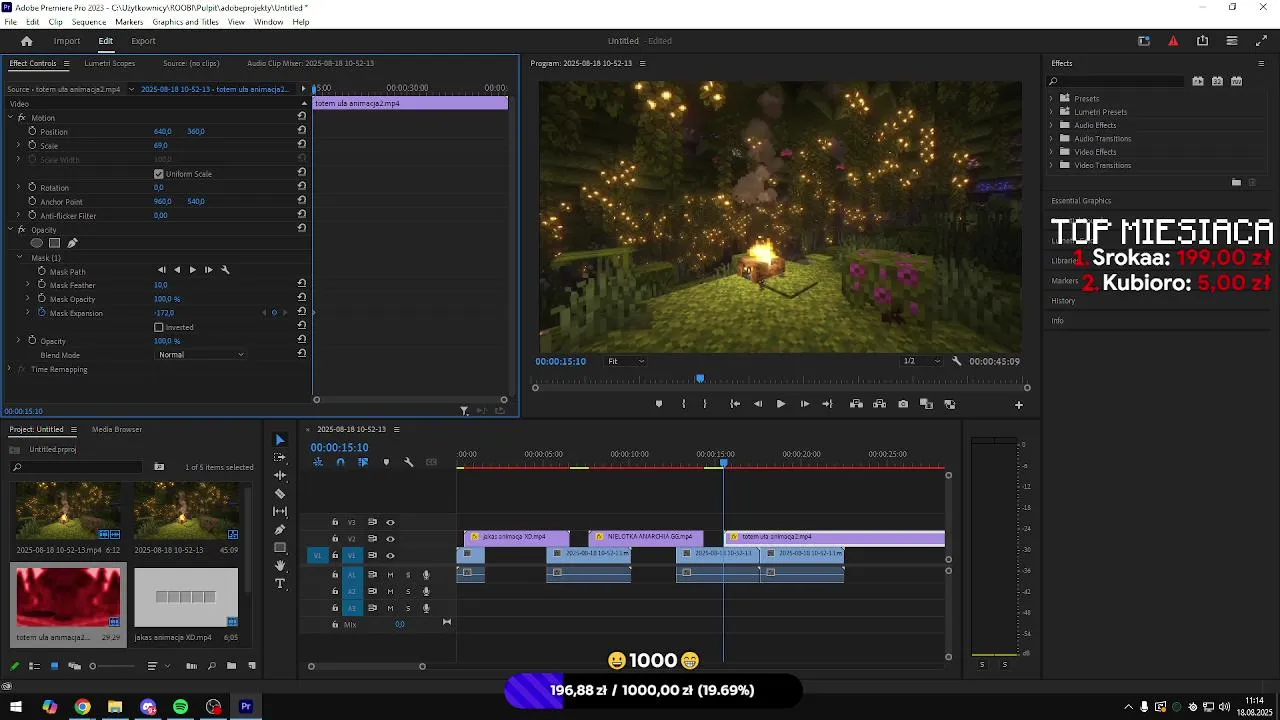Open playback resolution 1/2 dropdown
The width and height of the screenshot is (1280, 720).
922,361
